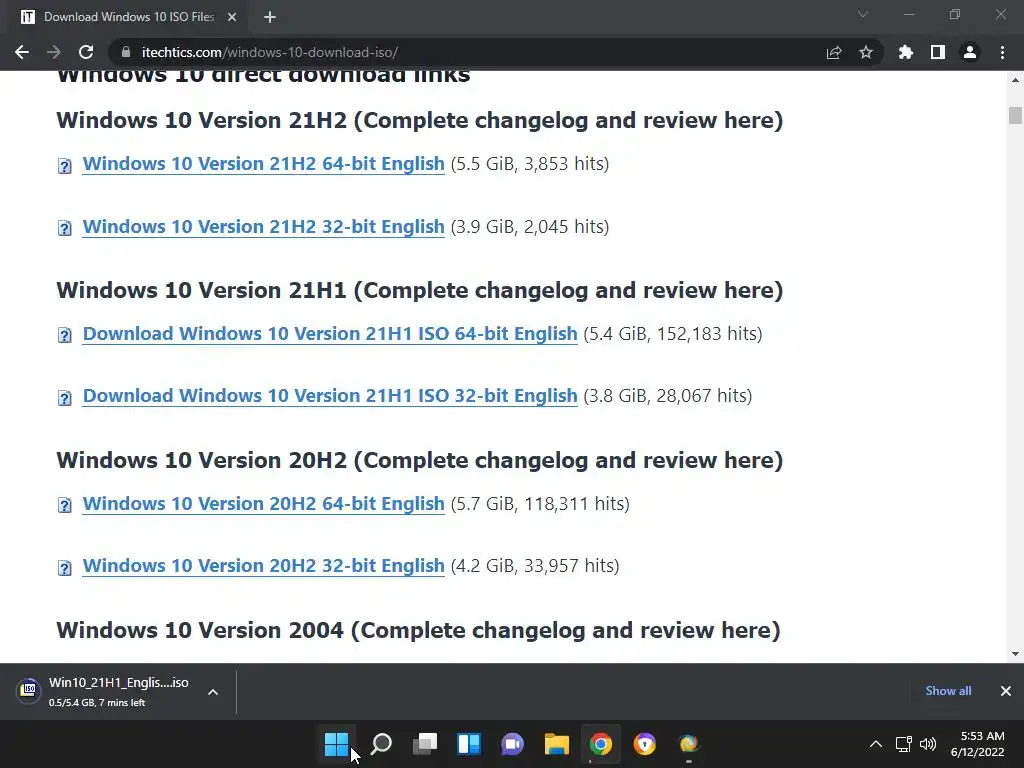Open the orange shield app on taskbar
Screen dimensions: 1024x768
(x=645, y=744)
